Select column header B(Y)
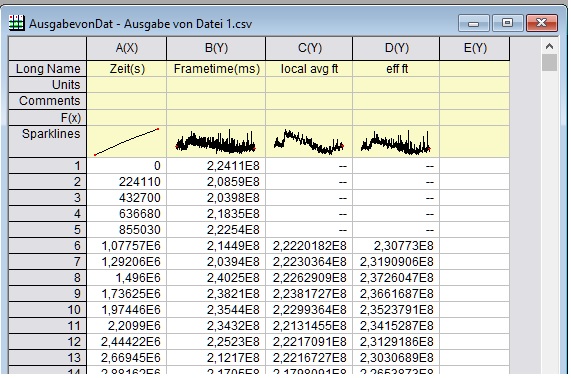Image resolution: width=571 pixels, height=378 pixels. [216, 48]
